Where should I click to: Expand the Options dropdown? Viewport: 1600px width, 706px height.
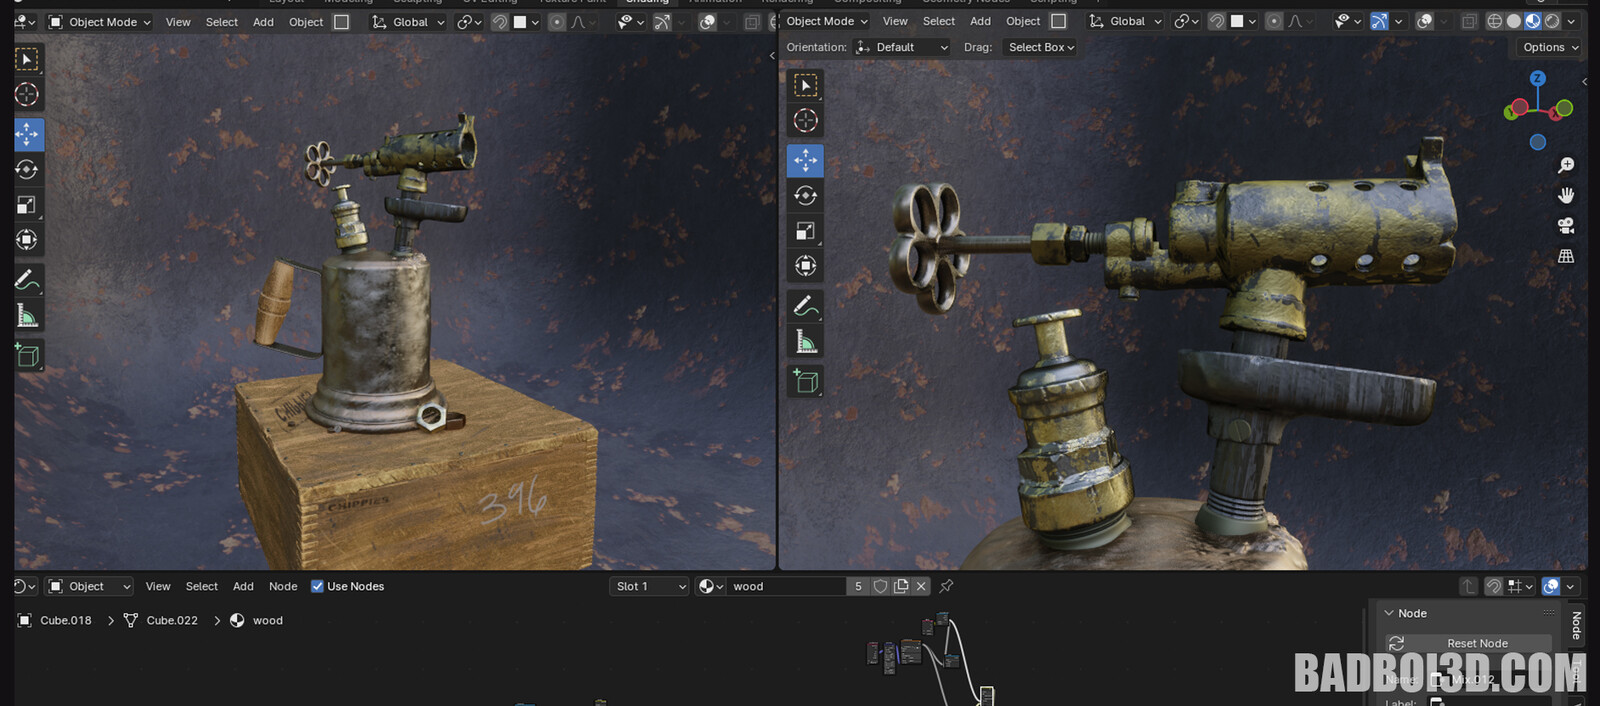click(1551, 47)
